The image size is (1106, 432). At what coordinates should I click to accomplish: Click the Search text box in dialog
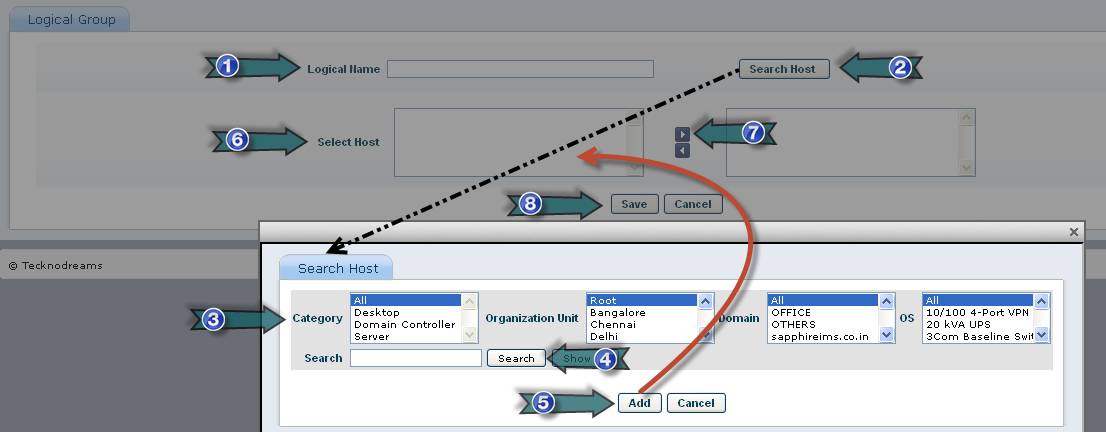coord(416,358)
